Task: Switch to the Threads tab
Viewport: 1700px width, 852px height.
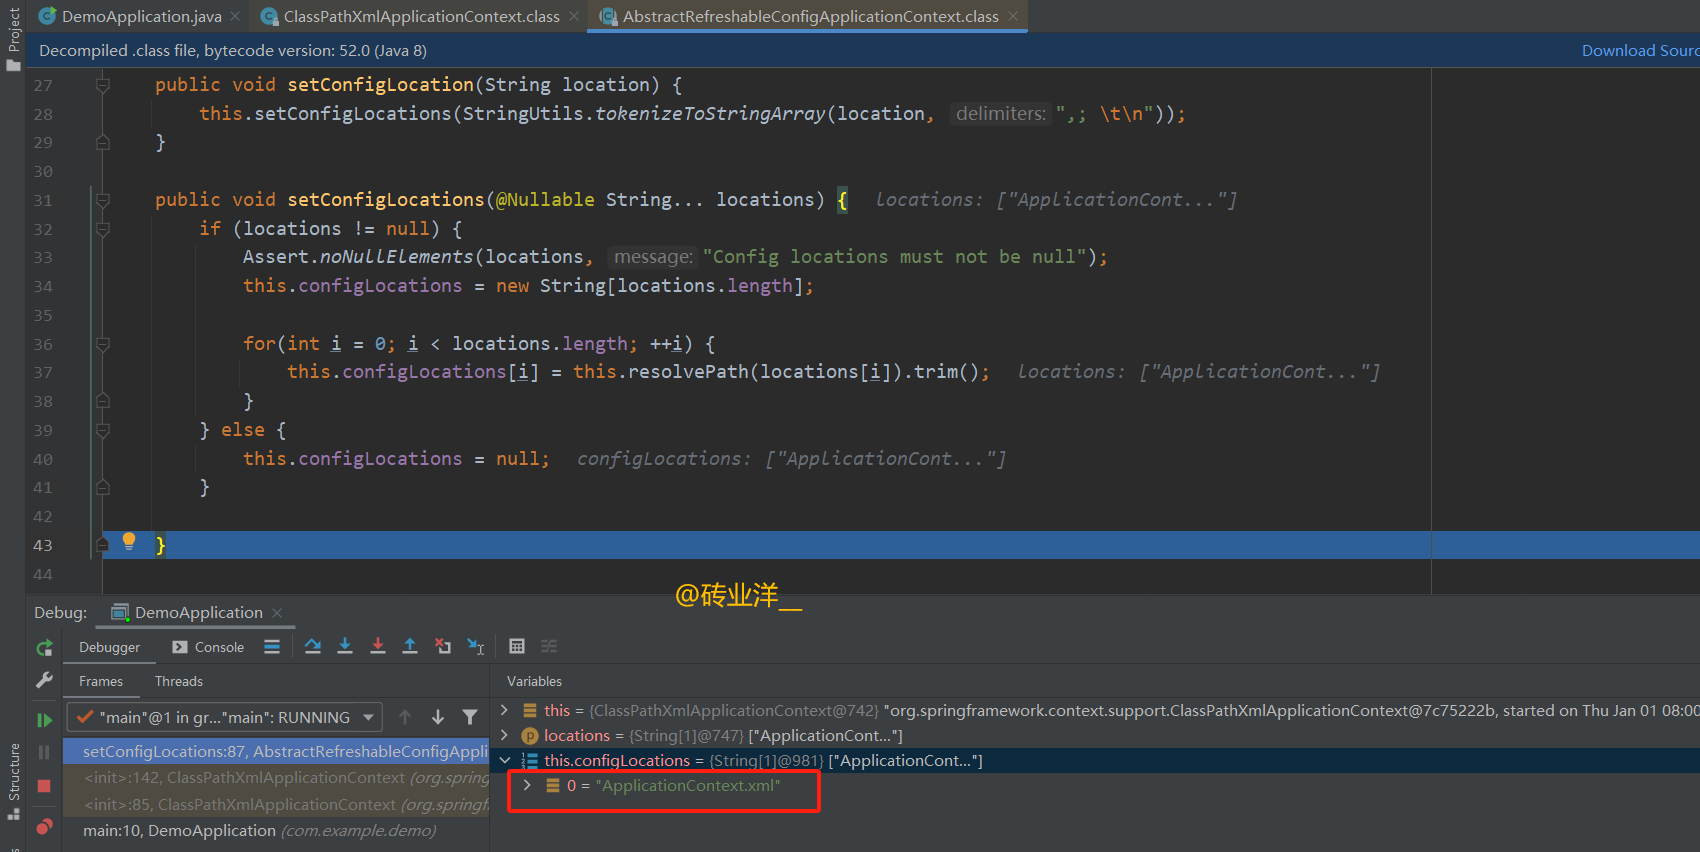Action: click(x=179, y=681)
